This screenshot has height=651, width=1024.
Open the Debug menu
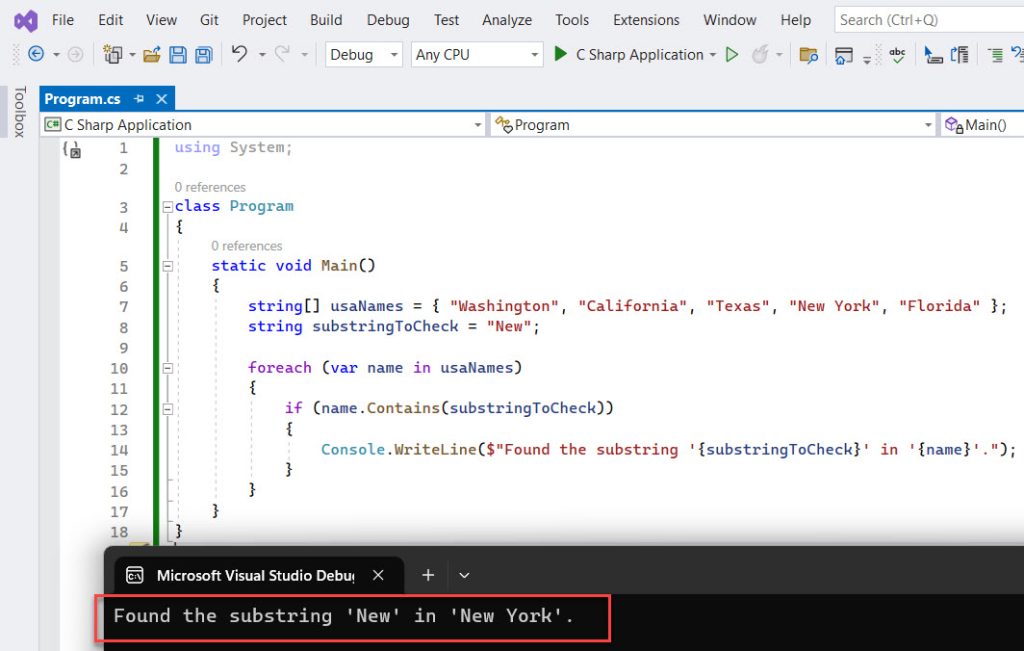click(387, 19)
